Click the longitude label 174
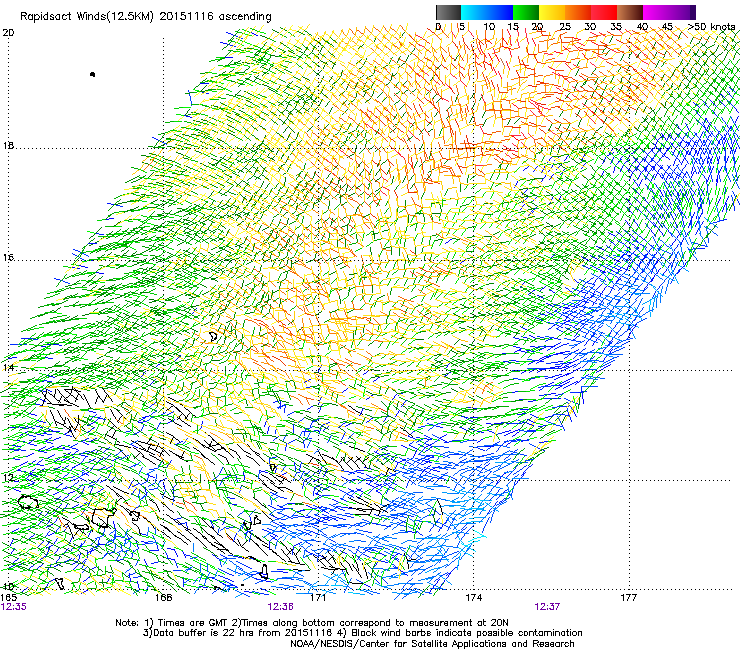 473,598
